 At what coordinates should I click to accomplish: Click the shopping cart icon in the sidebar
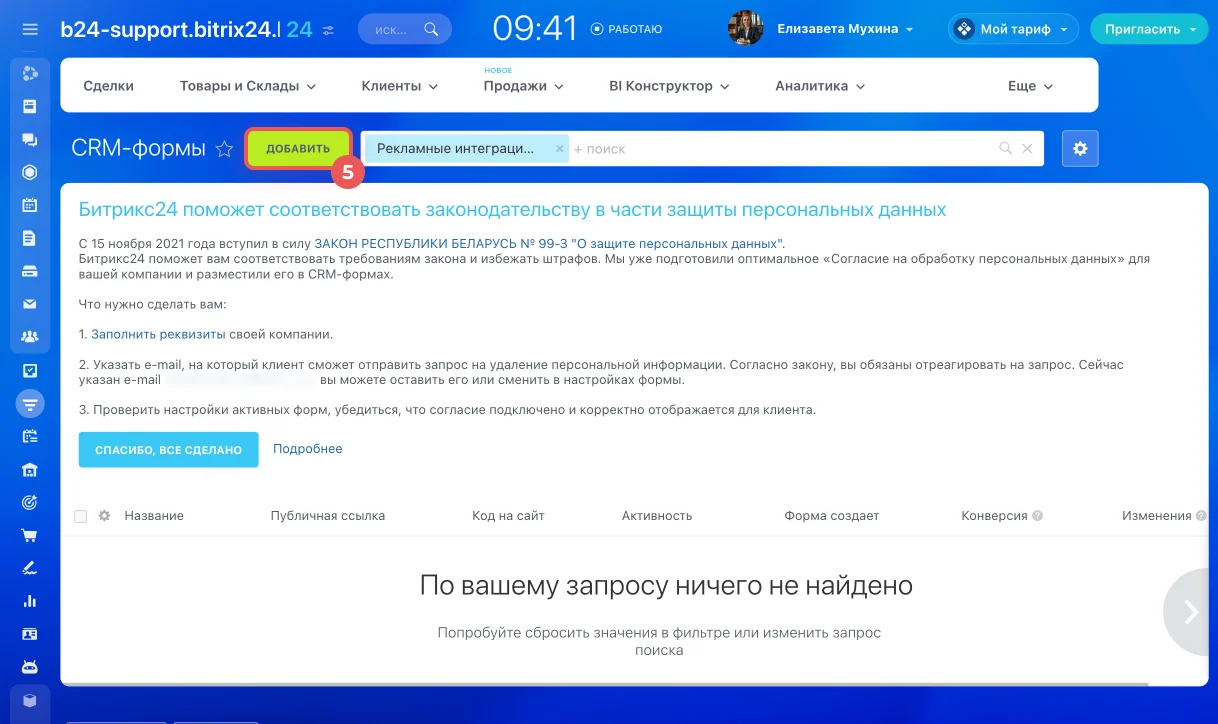click(x=30, y=535)
